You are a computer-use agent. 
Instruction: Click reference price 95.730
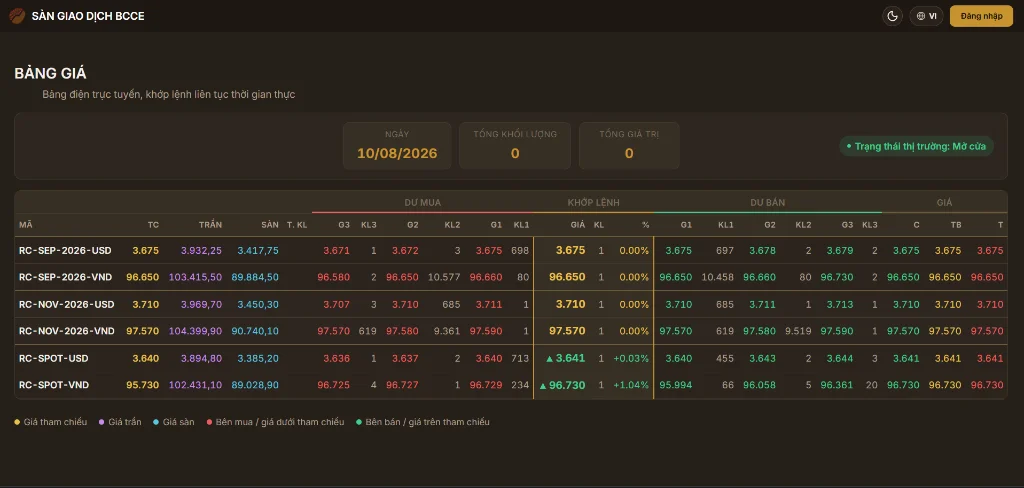tap(142, 385)
